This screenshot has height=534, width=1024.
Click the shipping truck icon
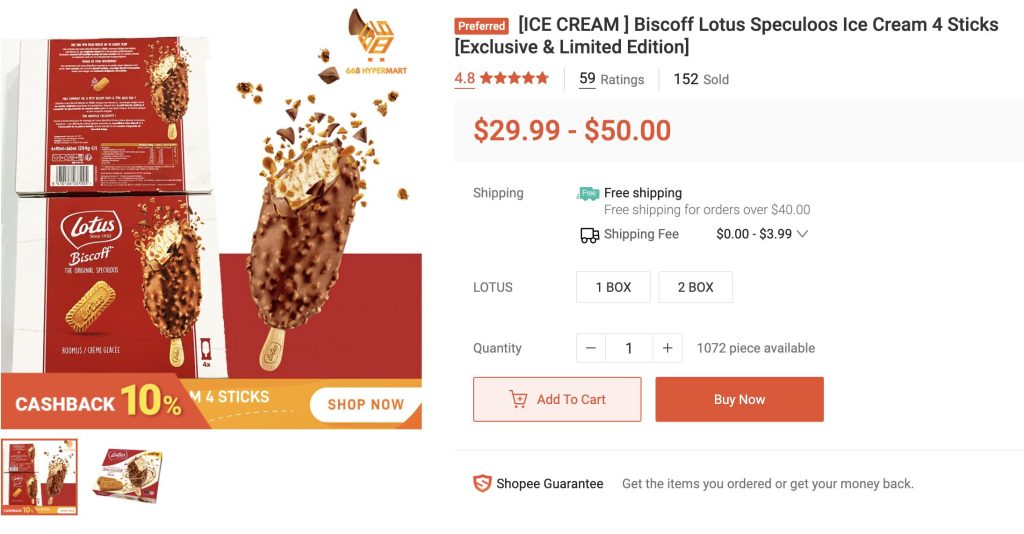pos(589,235)
